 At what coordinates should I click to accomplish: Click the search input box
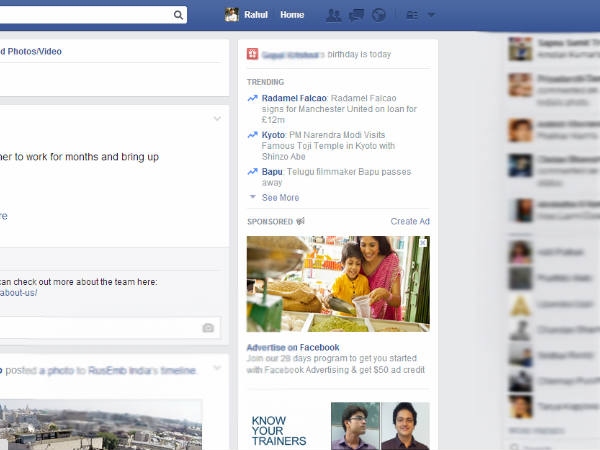[x=93, y=15]
